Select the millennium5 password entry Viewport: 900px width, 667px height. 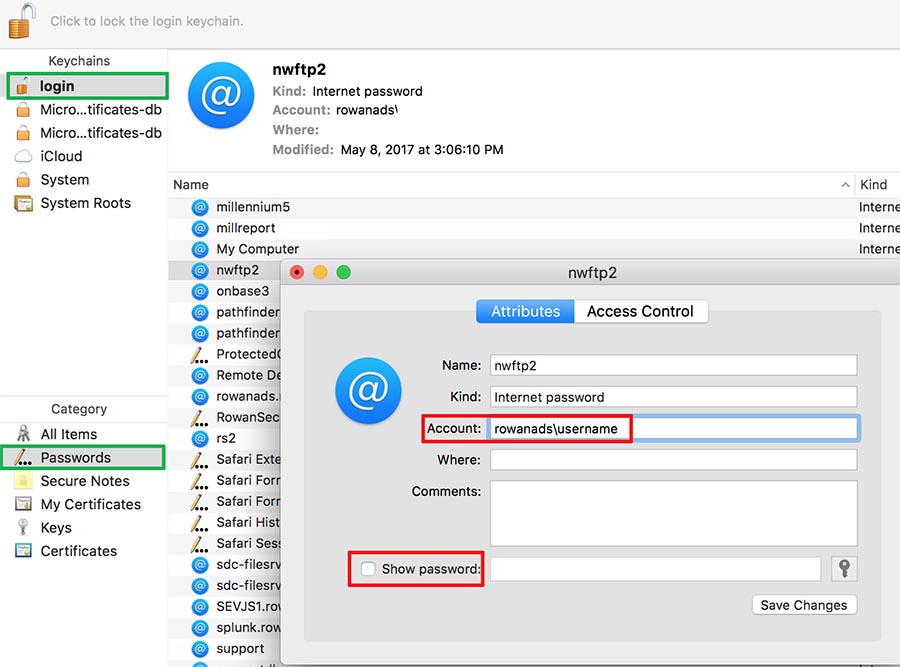(x=253, y=207)
